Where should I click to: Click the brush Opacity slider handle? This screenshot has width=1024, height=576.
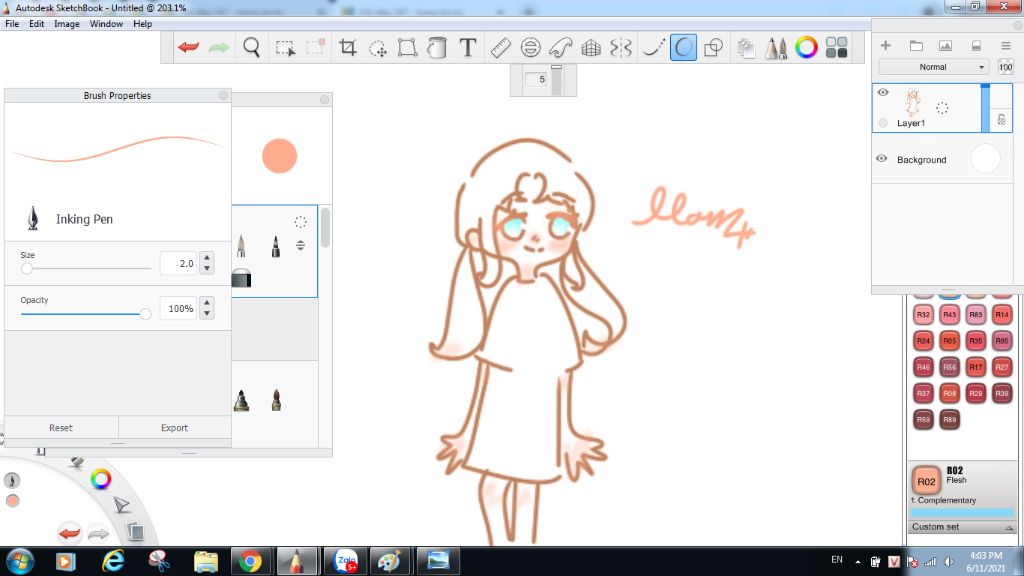tap(145, 314)
